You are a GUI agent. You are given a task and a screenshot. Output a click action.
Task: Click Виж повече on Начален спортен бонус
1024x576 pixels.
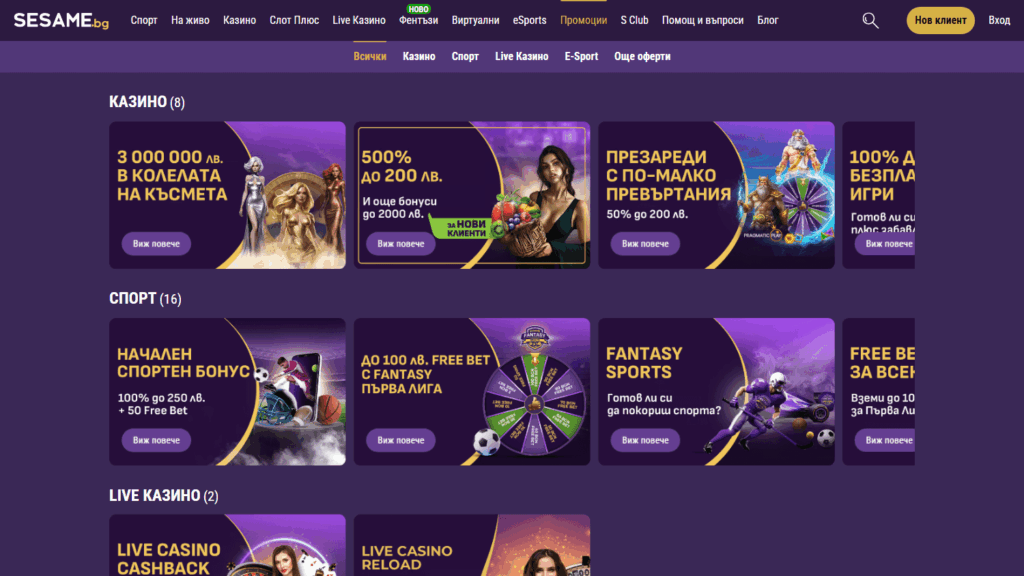click(x=156, y=440)
